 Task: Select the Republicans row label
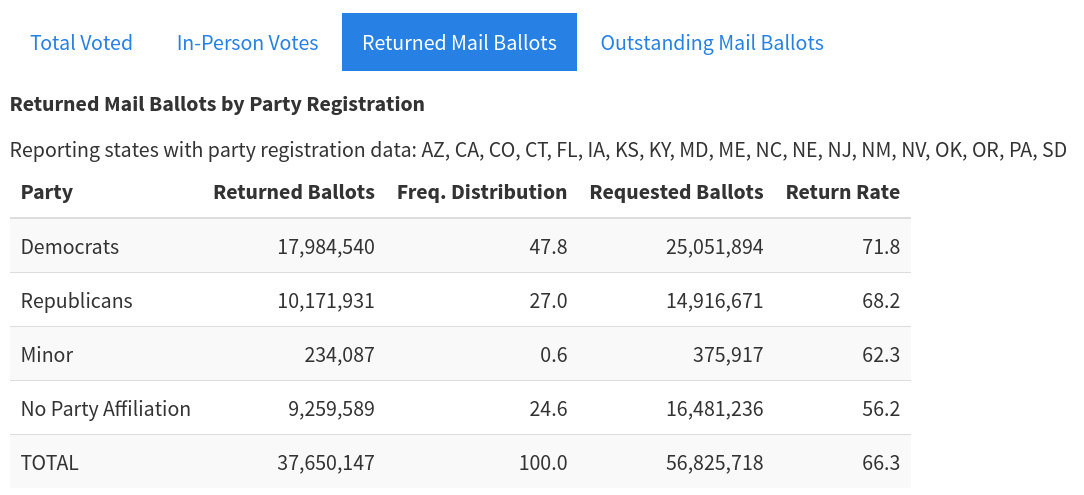(76, 300)
